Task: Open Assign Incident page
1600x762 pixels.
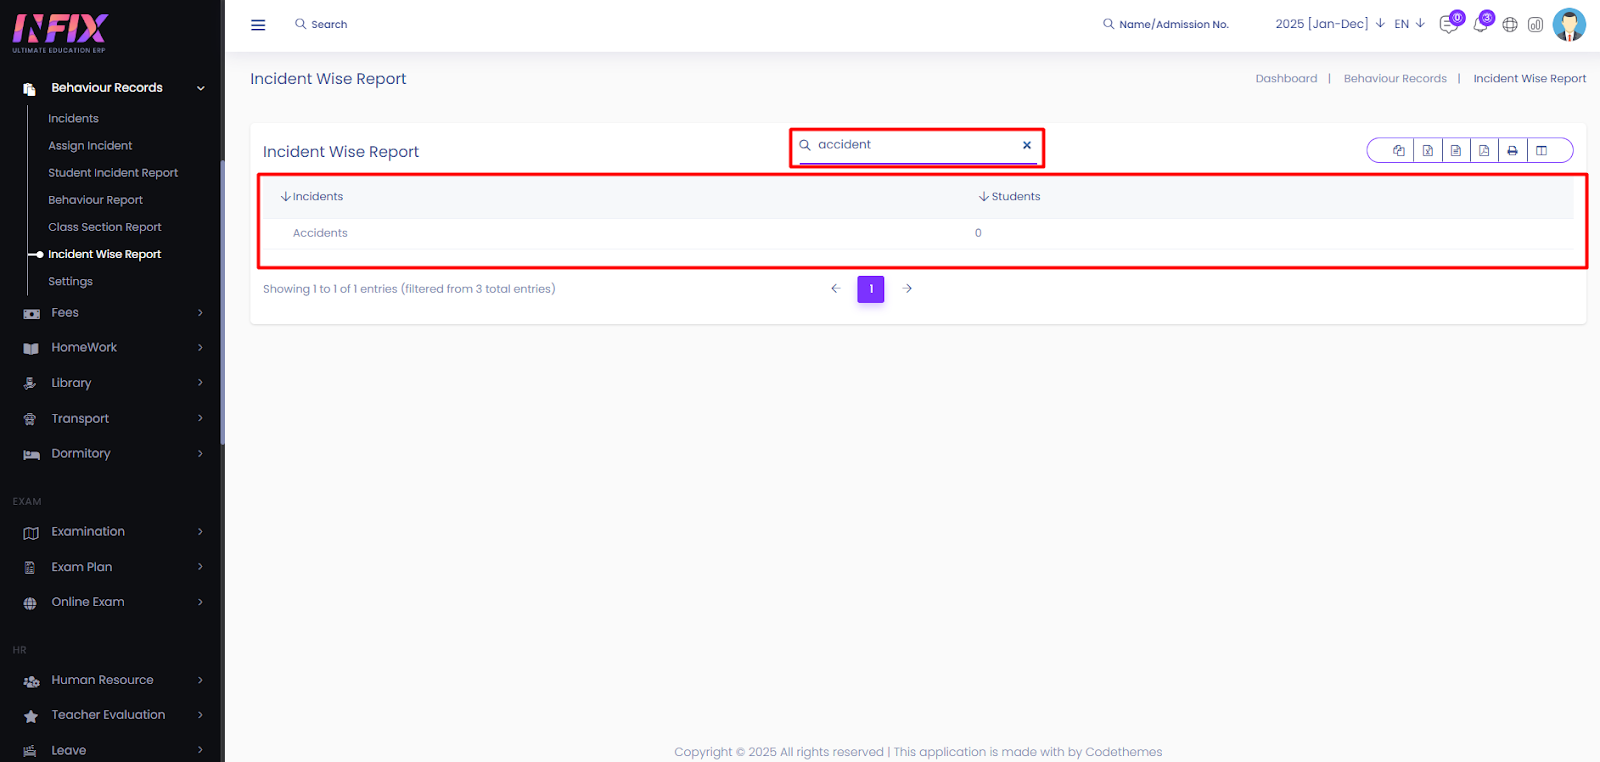Action: pyautogui.click(x=90, y=146)
